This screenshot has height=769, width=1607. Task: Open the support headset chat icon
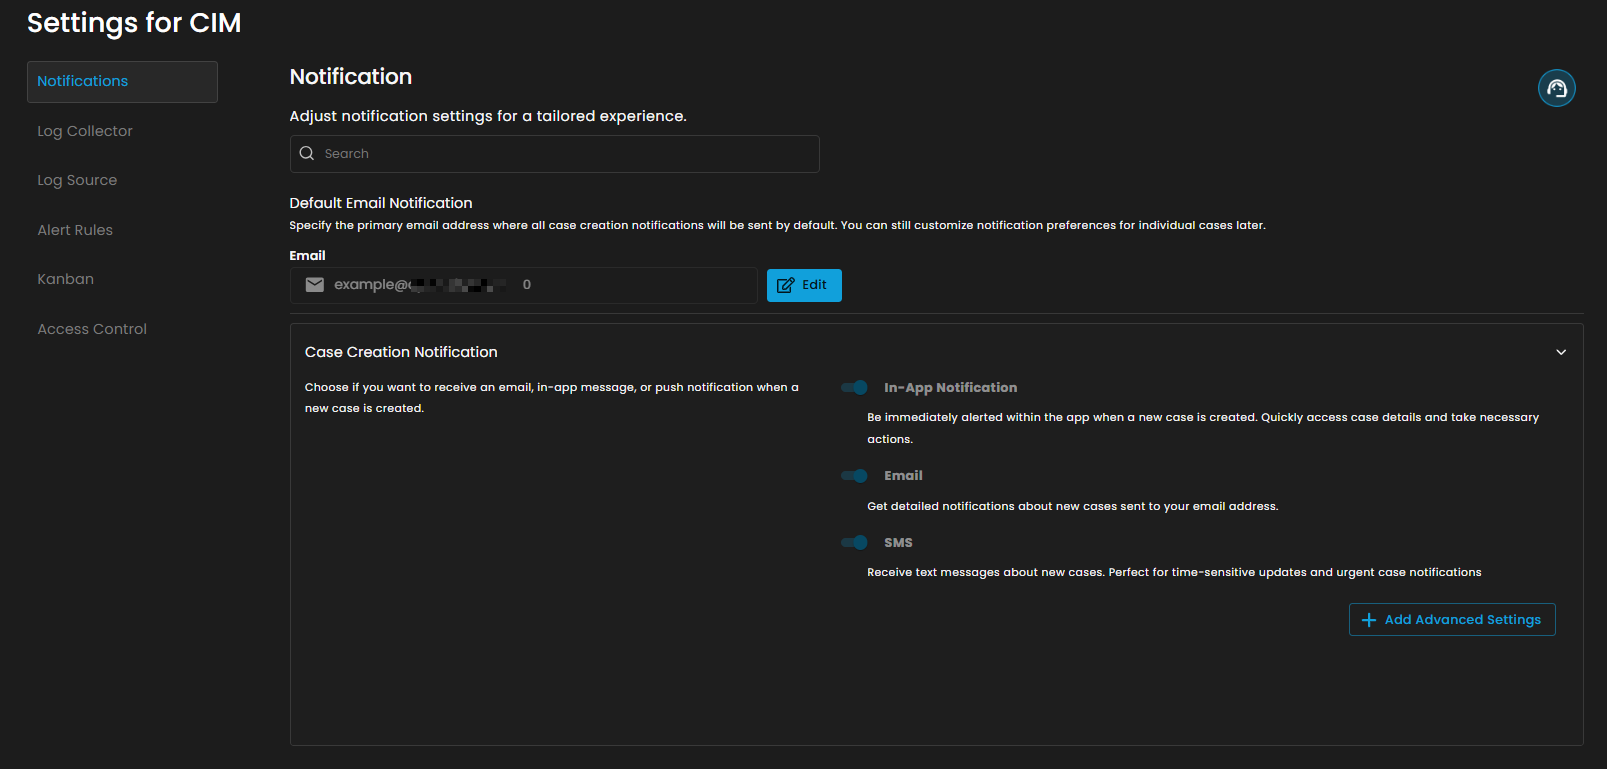[1556, 88]
